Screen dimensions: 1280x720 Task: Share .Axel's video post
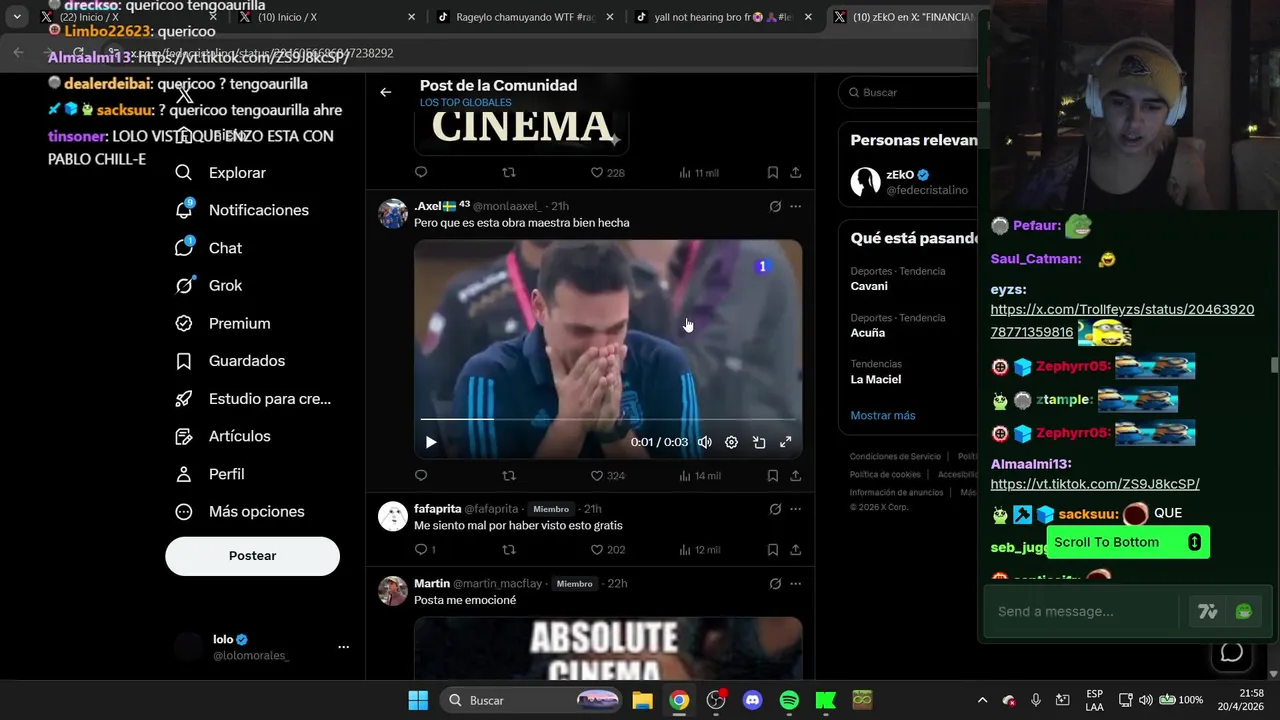796,476
